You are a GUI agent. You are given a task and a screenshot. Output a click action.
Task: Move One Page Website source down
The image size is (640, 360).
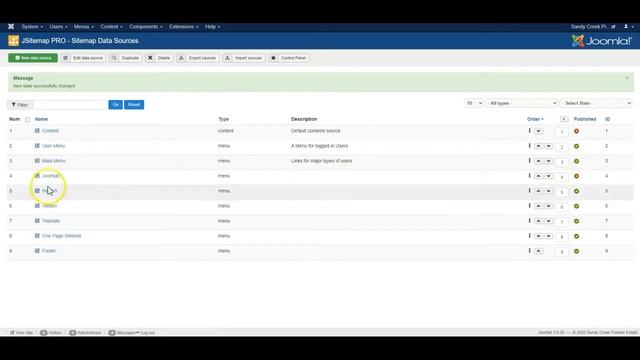click(x=549, y=236)
